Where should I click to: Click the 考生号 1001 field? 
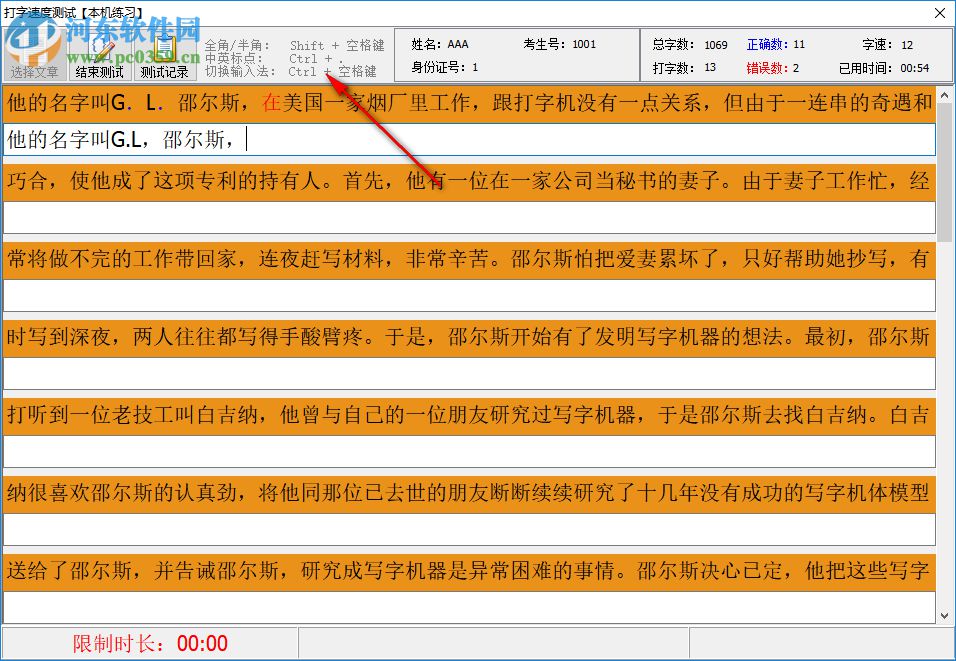pyautogui.click(x=561, y=43)
